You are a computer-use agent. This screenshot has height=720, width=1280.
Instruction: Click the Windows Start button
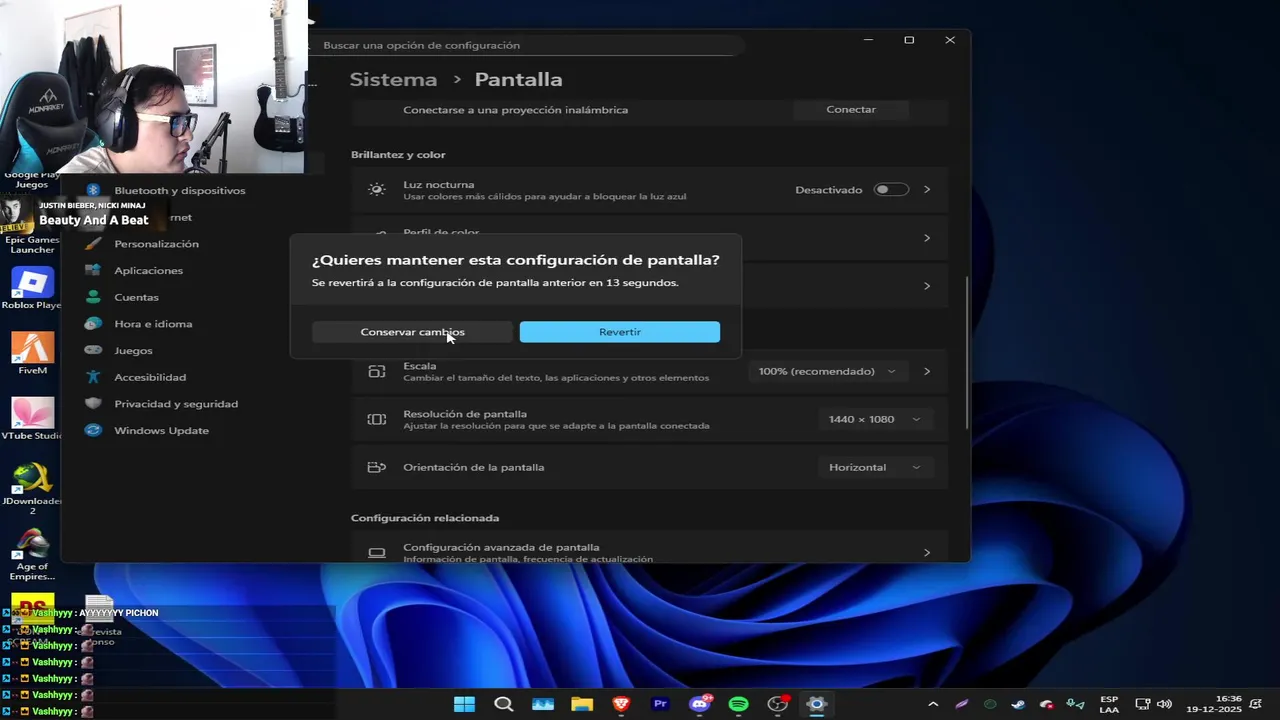(464, 704)
